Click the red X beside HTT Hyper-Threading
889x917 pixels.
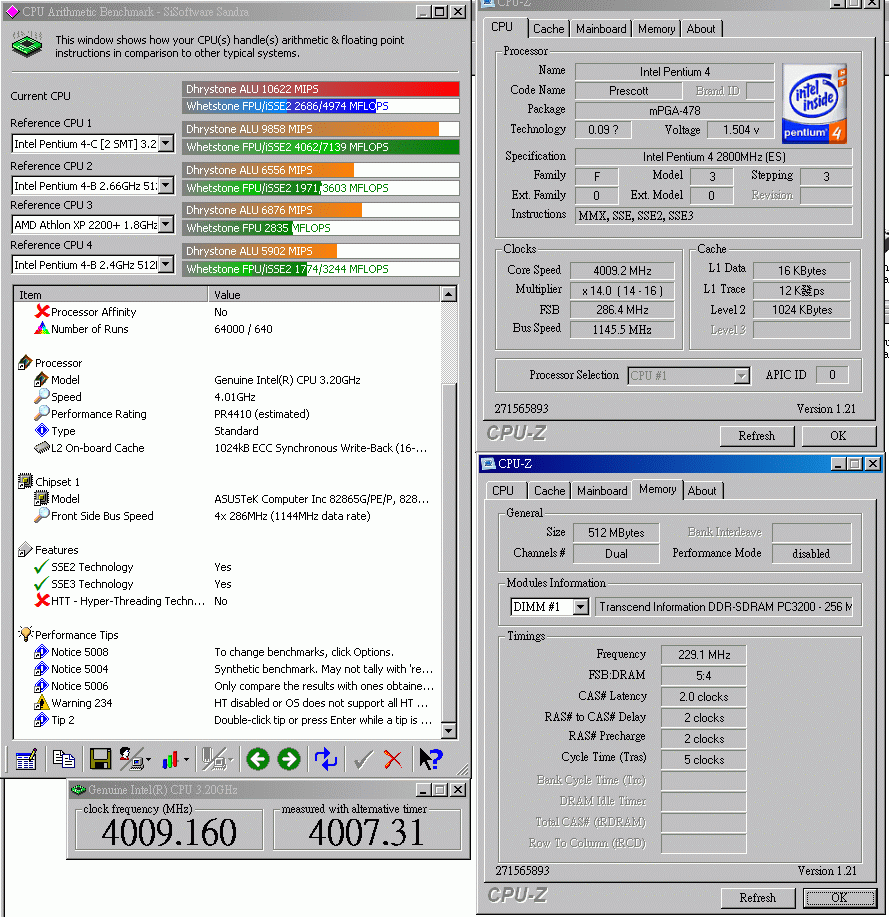[x=42, y=601]
